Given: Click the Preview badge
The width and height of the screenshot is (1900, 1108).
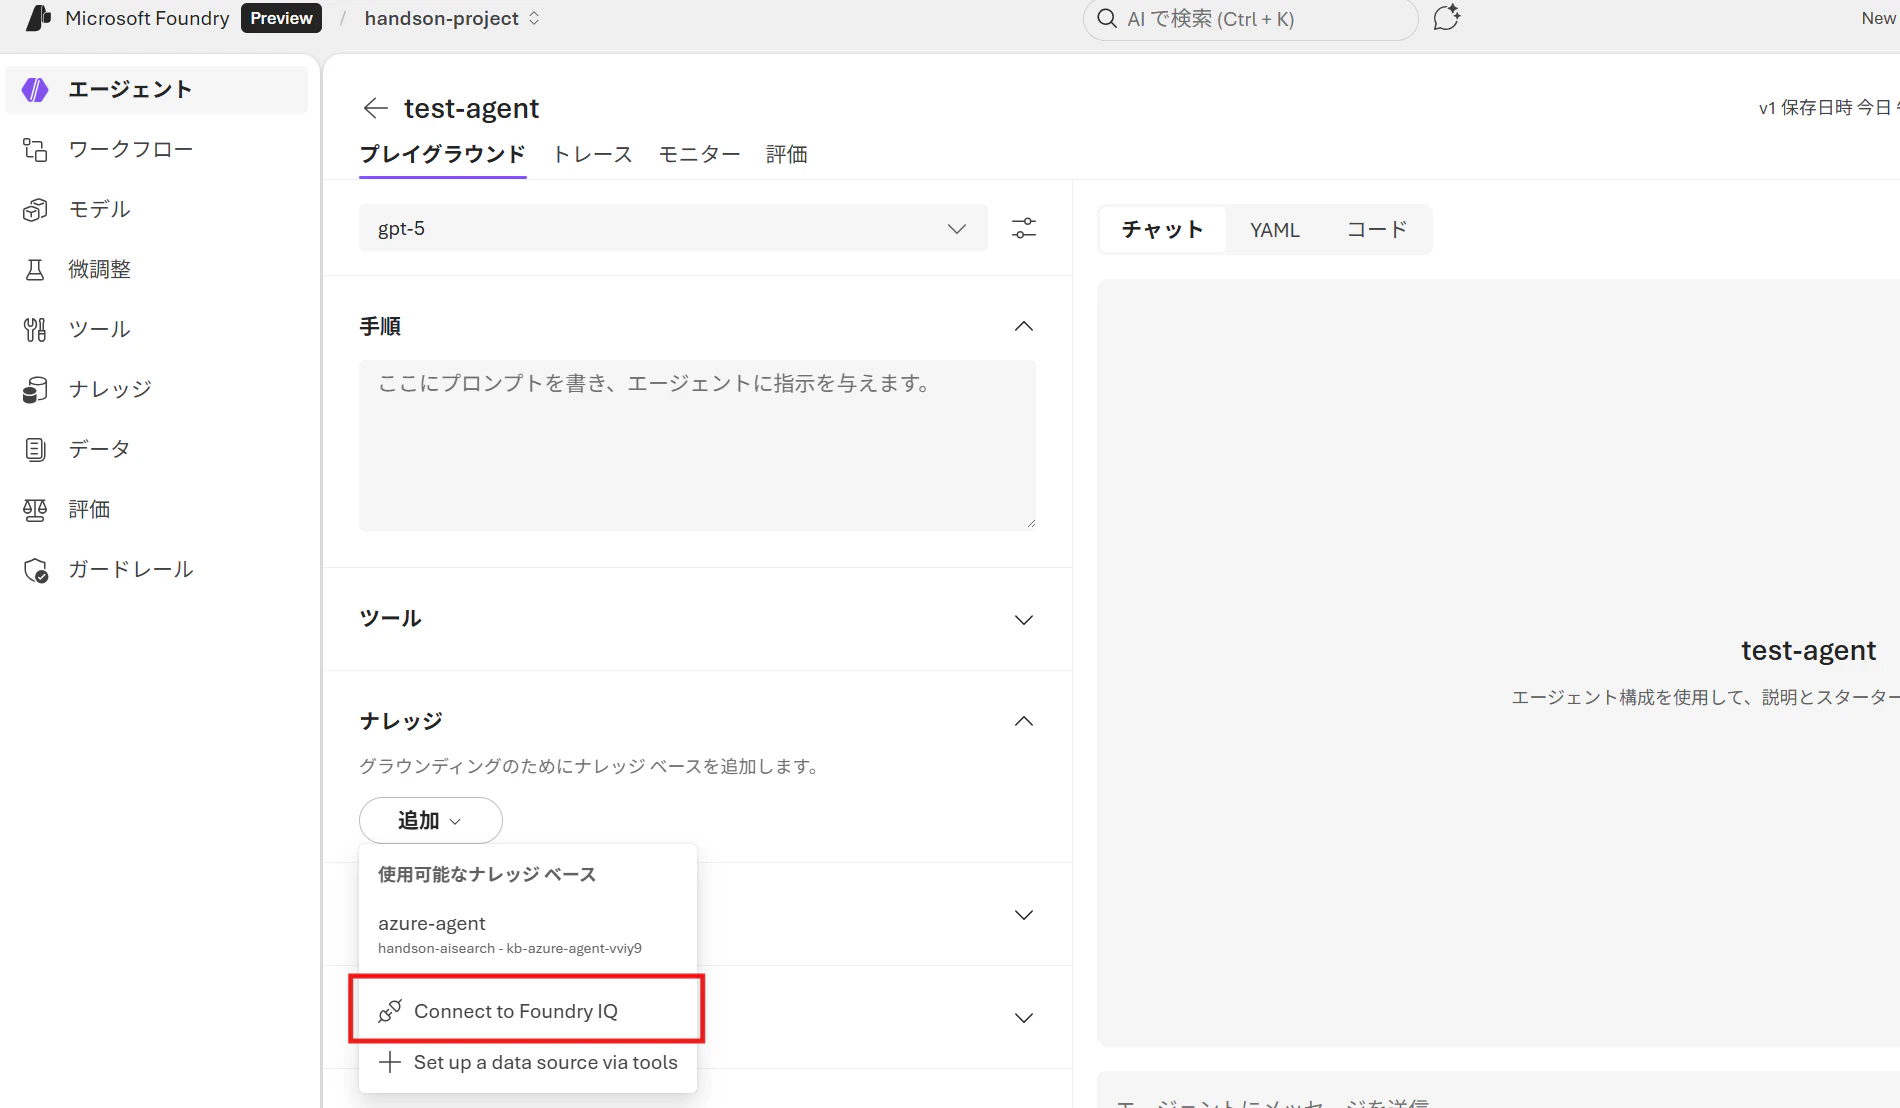Looking at the screenshot, I should (x=281, y=18).
